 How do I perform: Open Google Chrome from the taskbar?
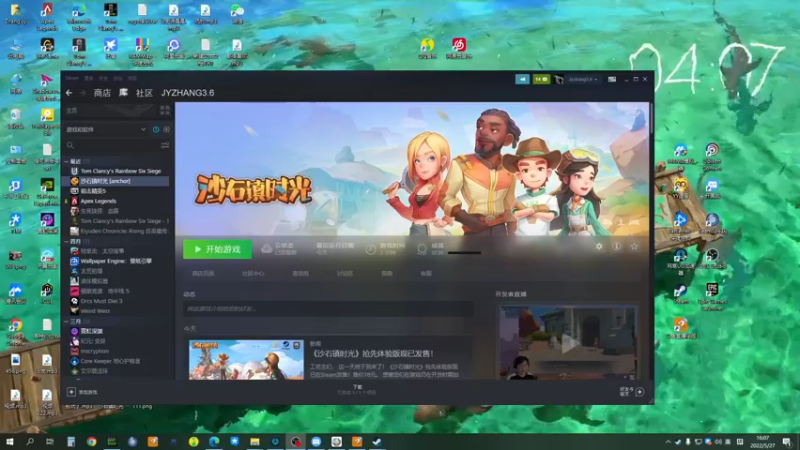[x=91, y=441]
